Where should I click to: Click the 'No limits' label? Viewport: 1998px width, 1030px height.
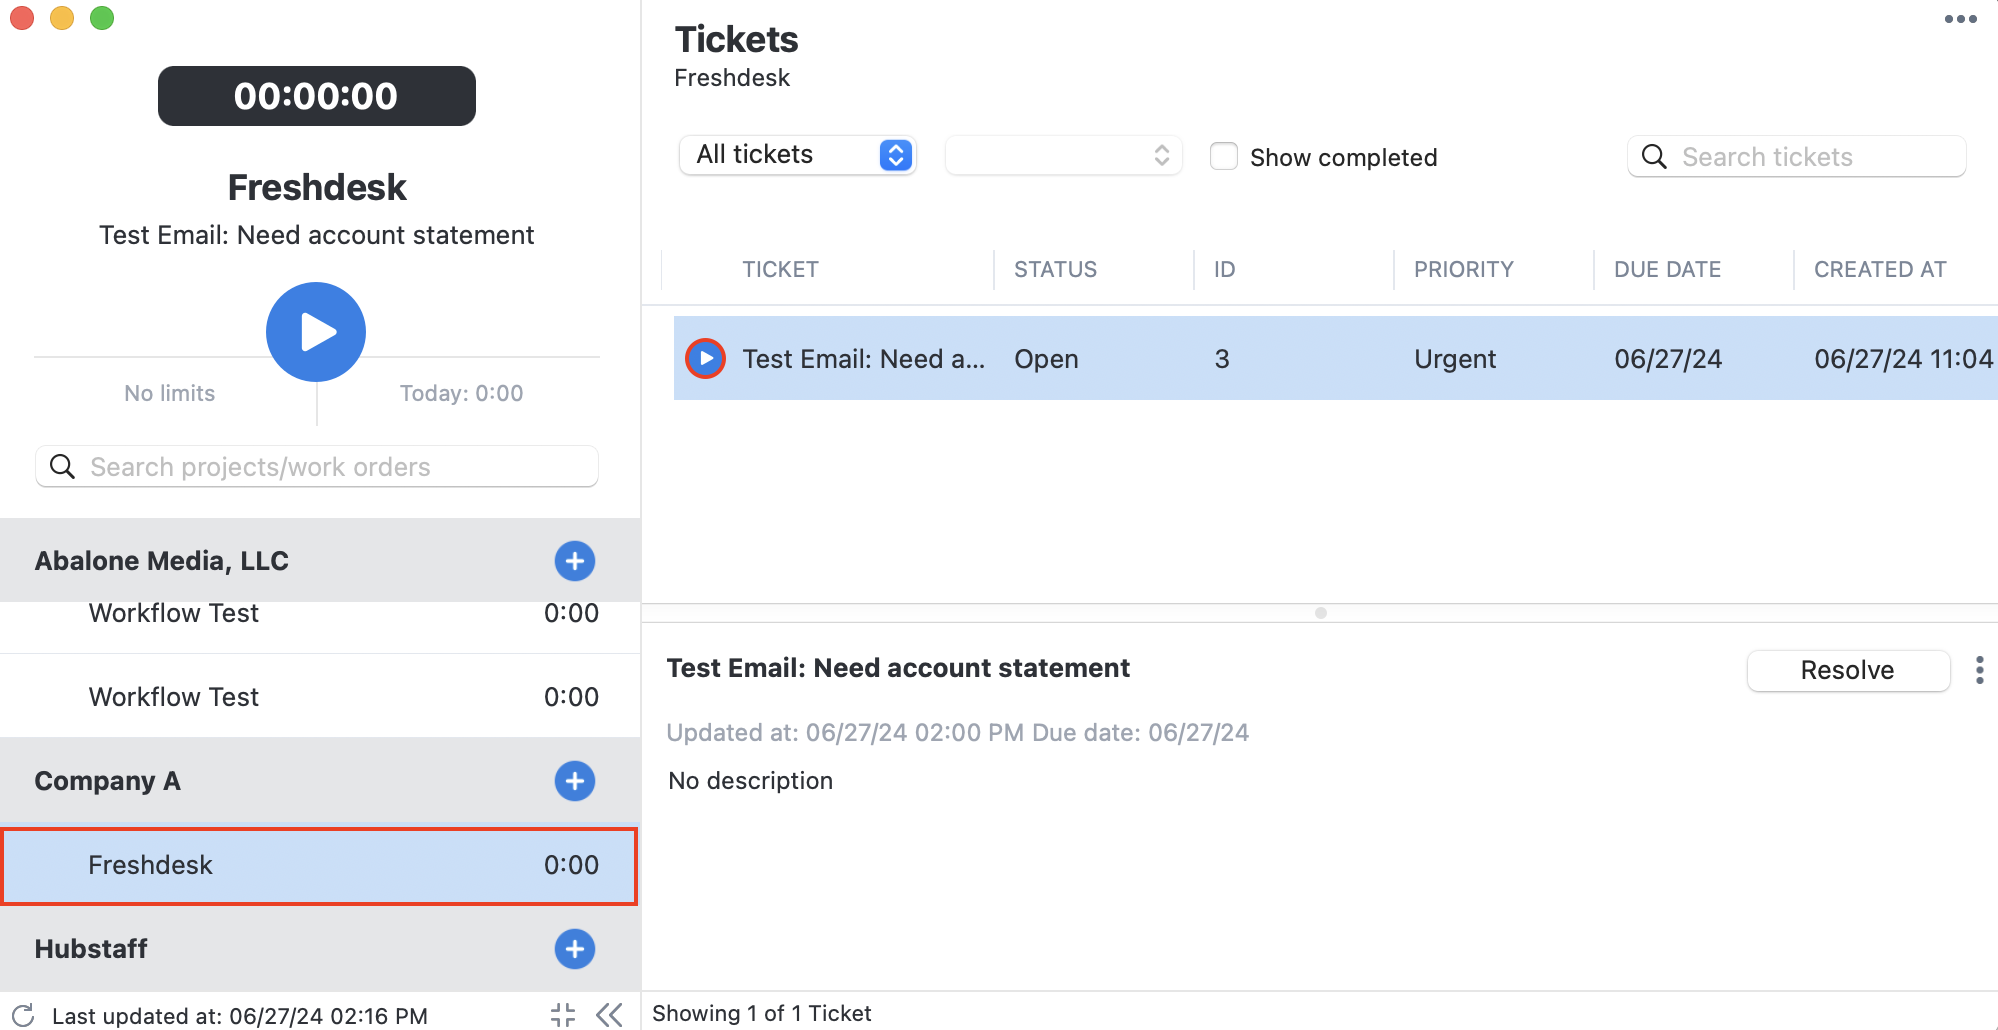click(x=169, y=393)
